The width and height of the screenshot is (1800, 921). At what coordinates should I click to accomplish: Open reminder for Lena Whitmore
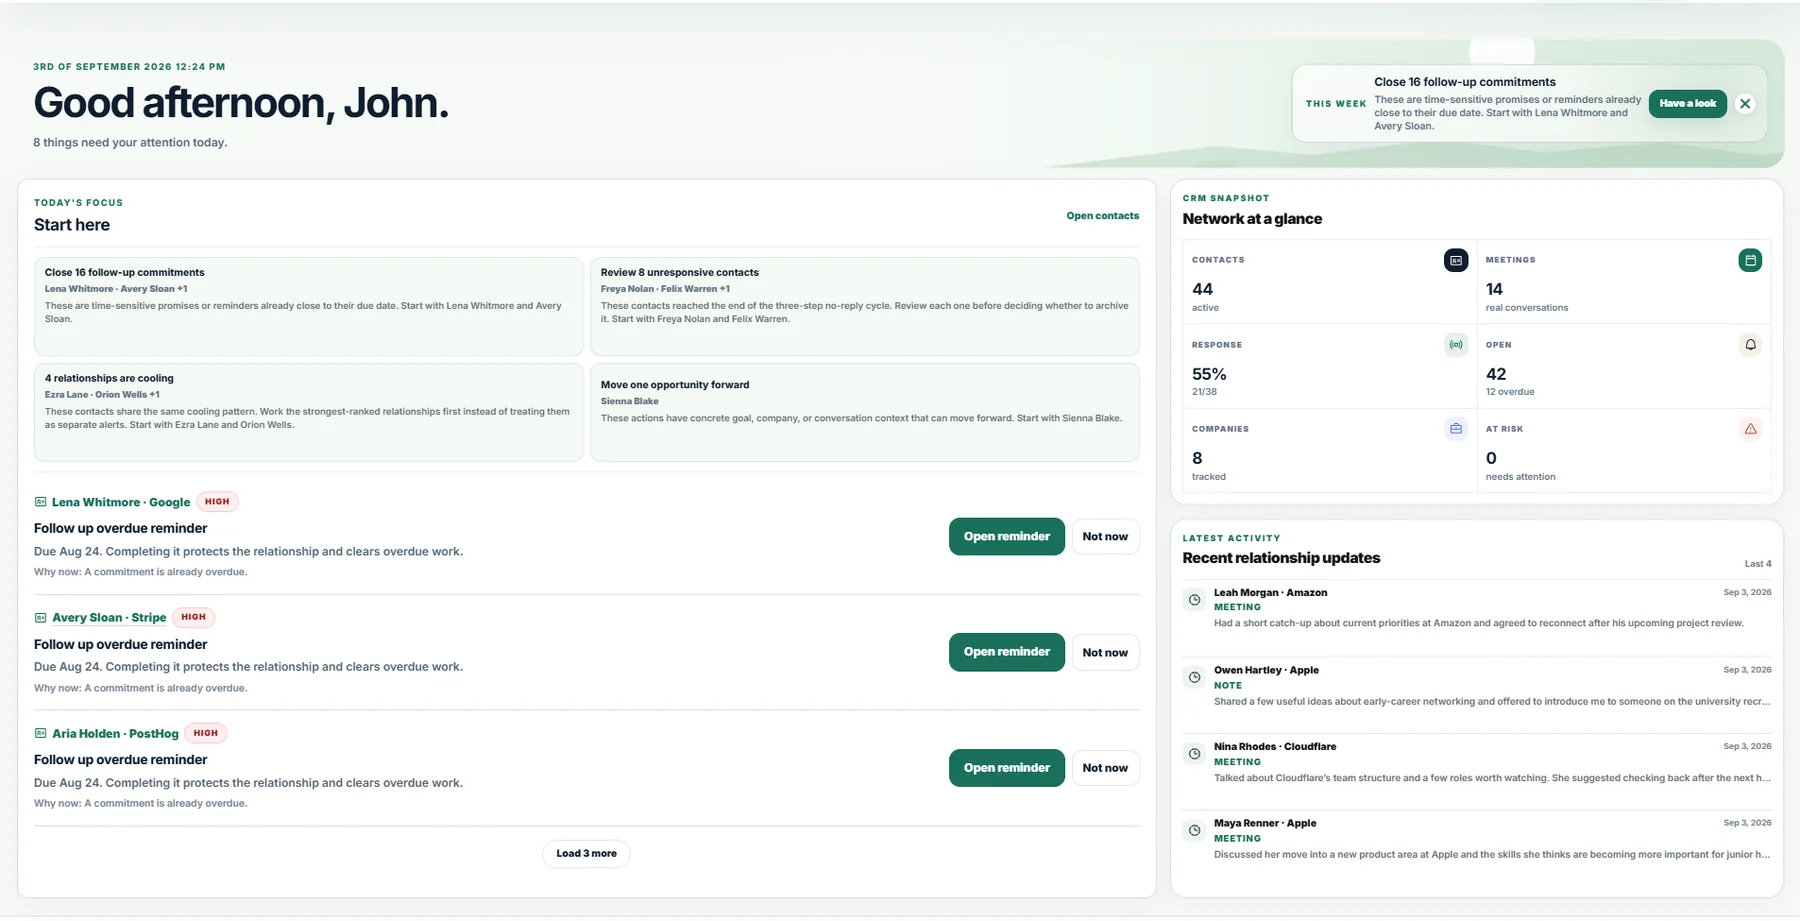click(1007, 537)
